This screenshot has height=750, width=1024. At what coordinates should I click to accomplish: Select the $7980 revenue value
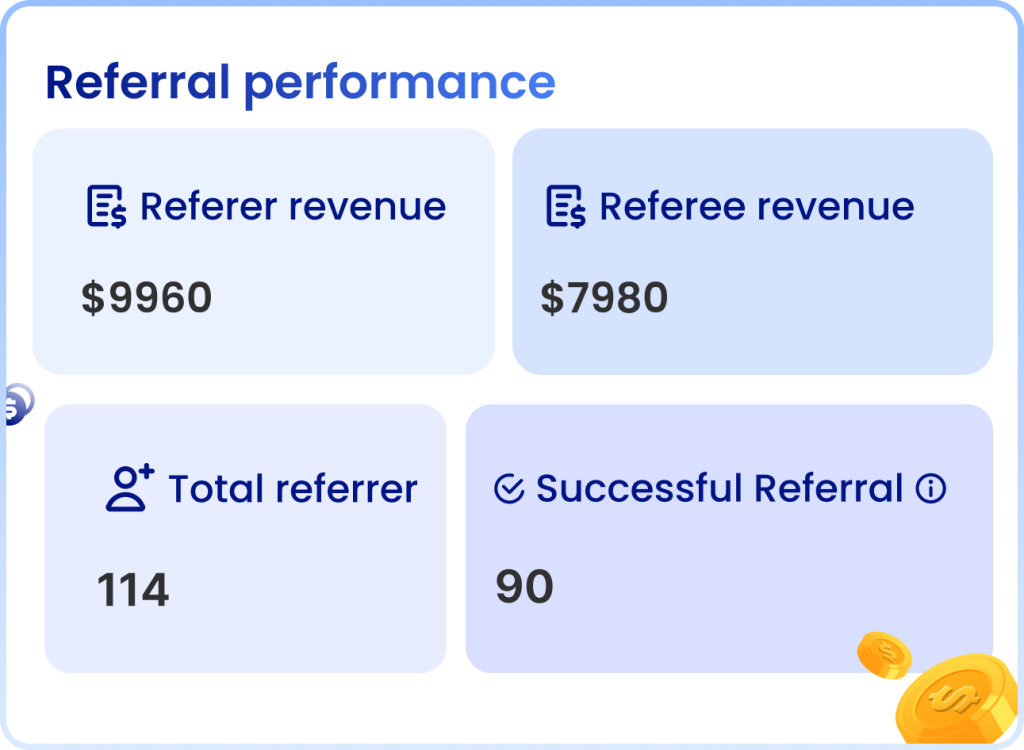click(x=604, y=297)
